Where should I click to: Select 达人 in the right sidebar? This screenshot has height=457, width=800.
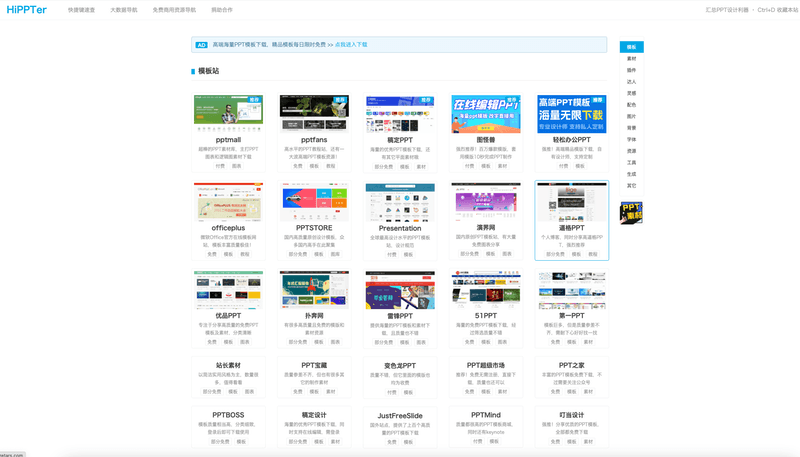coord(632,82)
